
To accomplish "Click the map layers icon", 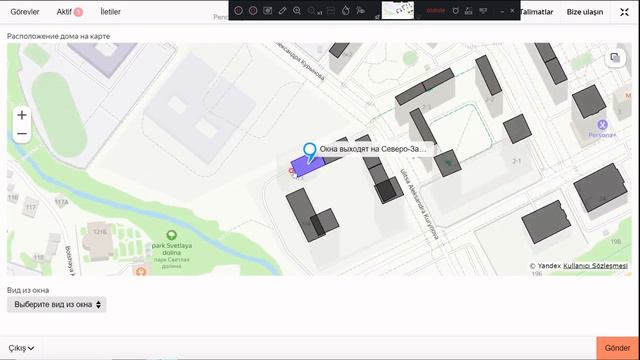I will tap(615, 58).
